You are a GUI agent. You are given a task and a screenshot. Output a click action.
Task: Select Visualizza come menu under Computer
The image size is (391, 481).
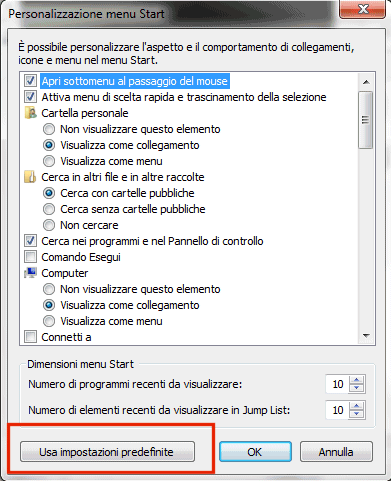[x=49, y=321]
